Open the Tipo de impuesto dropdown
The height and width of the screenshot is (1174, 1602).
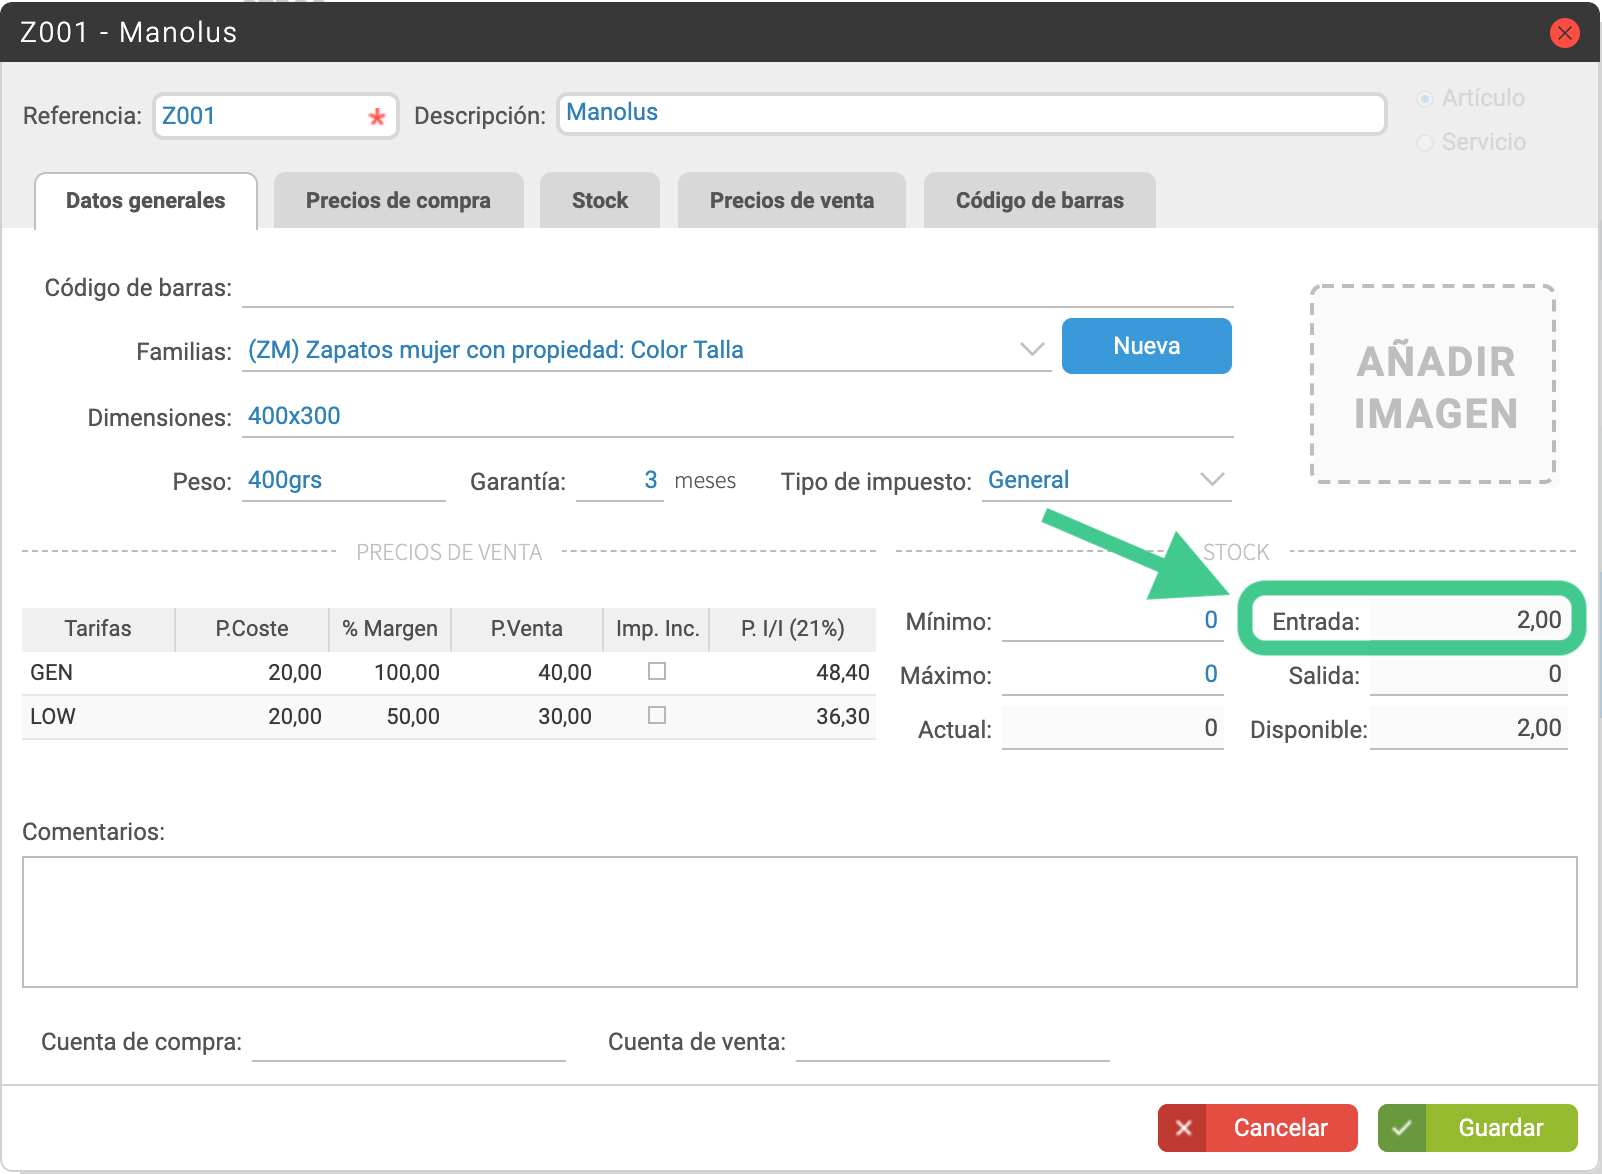click(x=1212, y=479)
